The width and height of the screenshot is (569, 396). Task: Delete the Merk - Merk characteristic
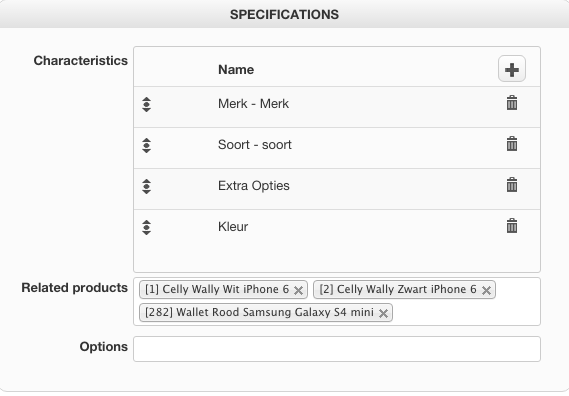[x=512, y=103]
